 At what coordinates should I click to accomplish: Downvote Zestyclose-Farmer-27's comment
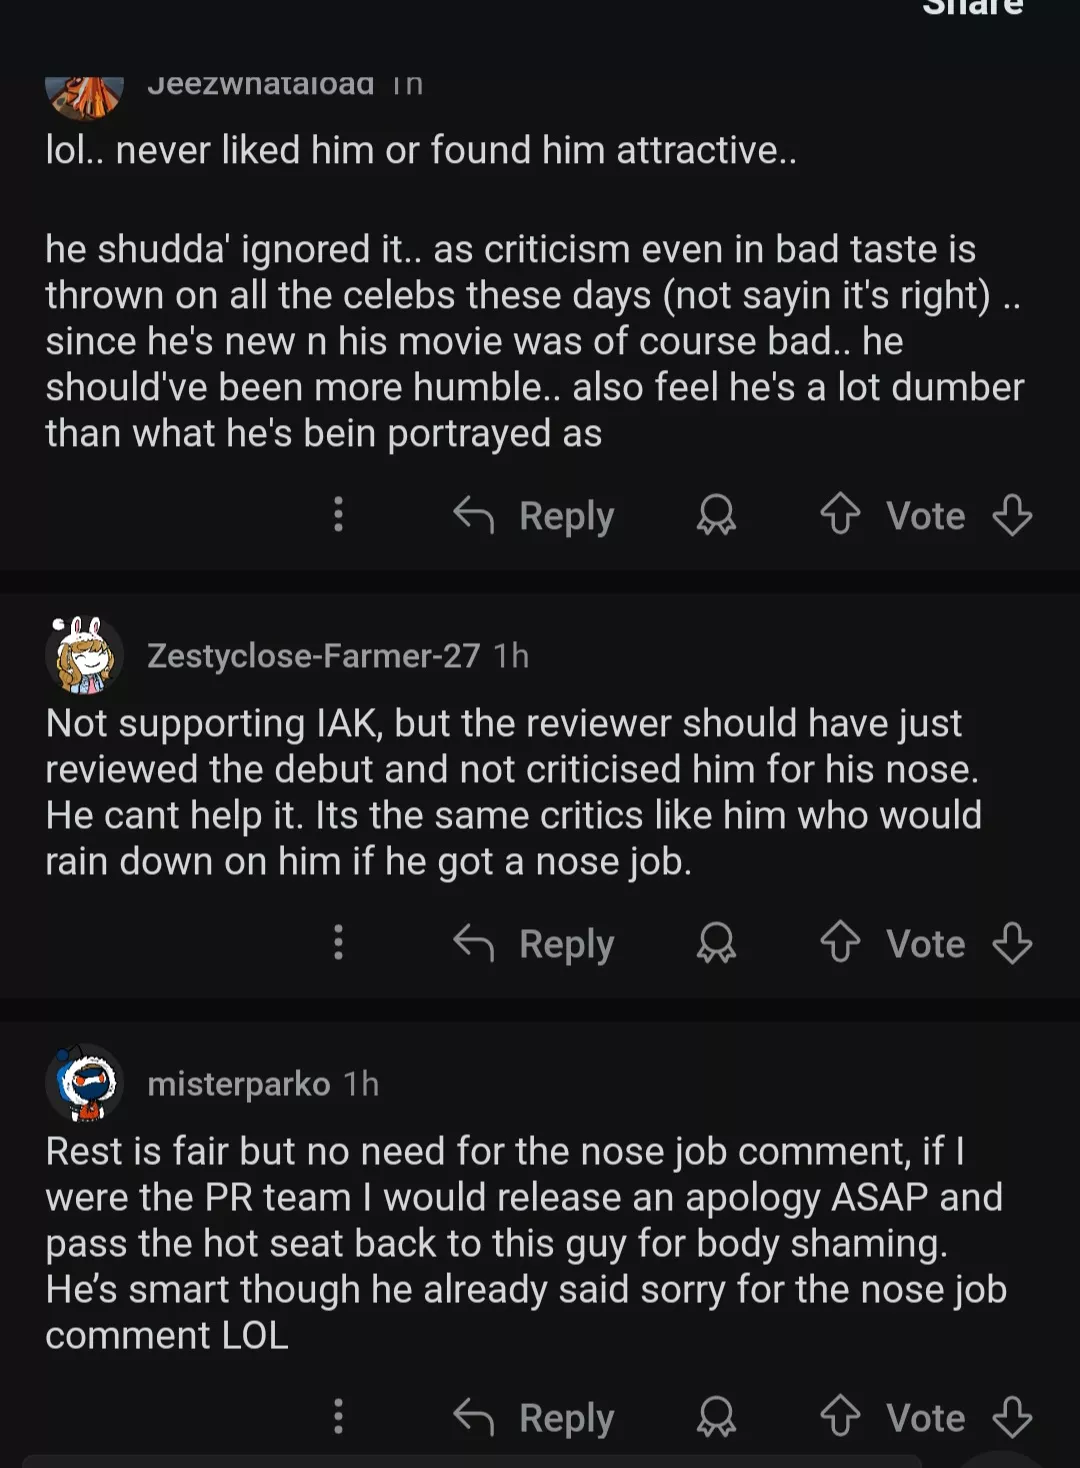point(1012,942)
